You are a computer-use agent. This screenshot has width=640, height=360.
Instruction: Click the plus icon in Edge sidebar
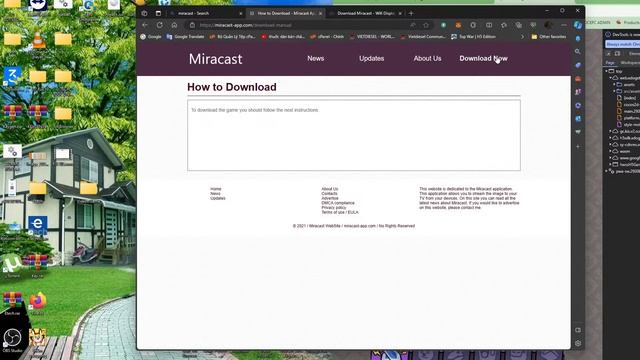coord(578,146)
